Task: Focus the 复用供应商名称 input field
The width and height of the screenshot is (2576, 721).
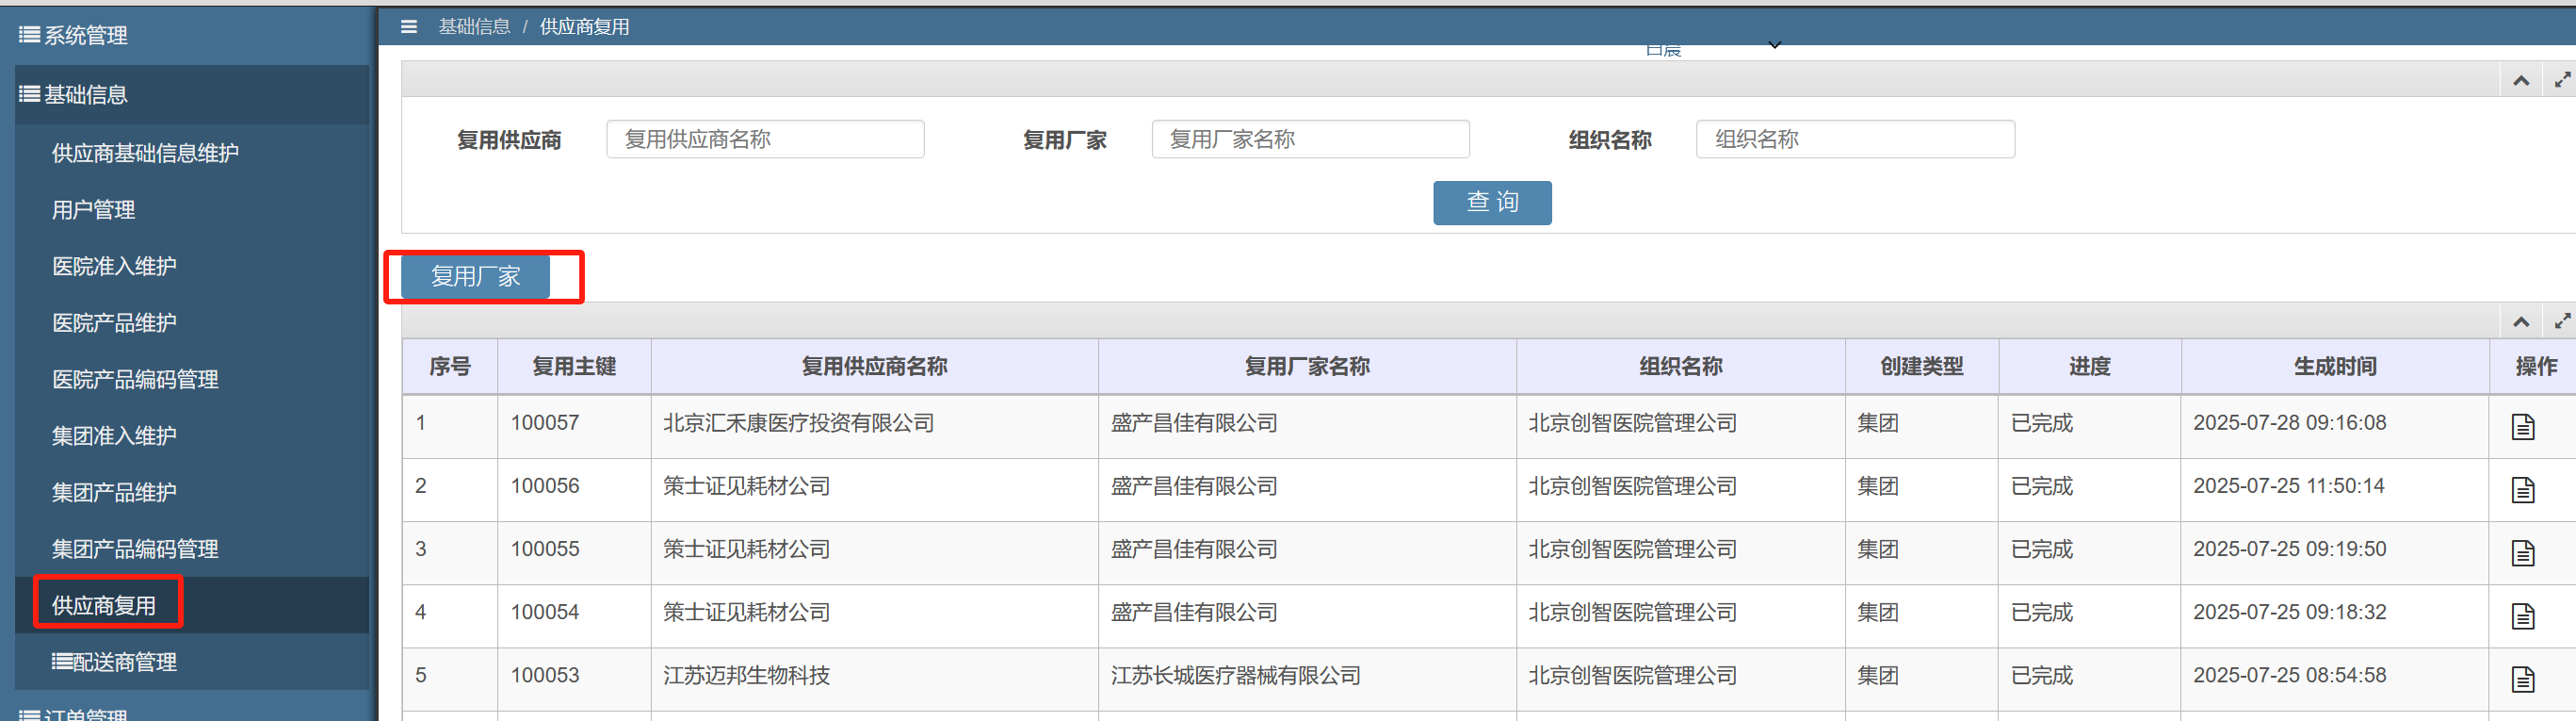Action: (765, 139)
